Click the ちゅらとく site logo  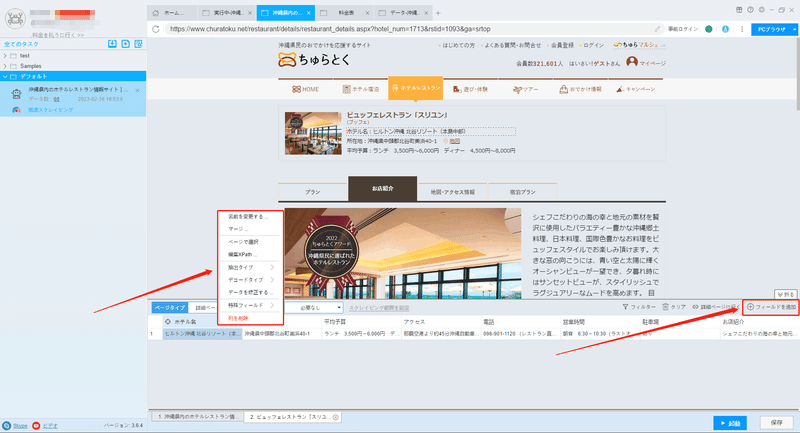coord(314,60)
